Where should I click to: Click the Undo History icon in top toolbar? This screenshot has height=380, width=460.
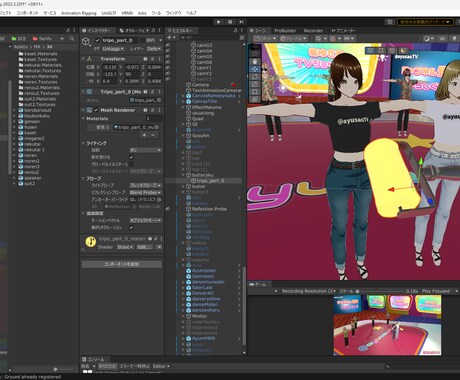pos(389,22)
